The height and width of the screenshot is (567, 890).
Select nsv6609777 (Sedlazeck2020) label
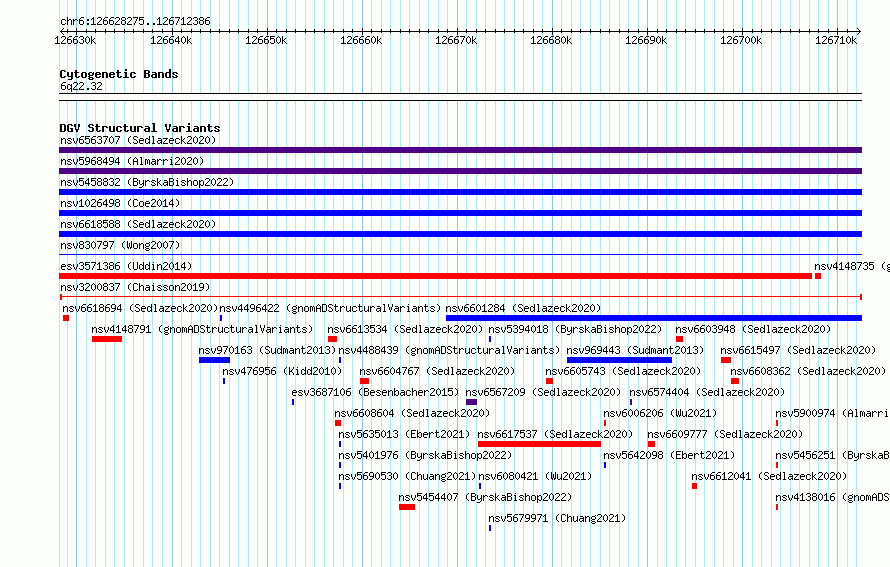(725, 434)
